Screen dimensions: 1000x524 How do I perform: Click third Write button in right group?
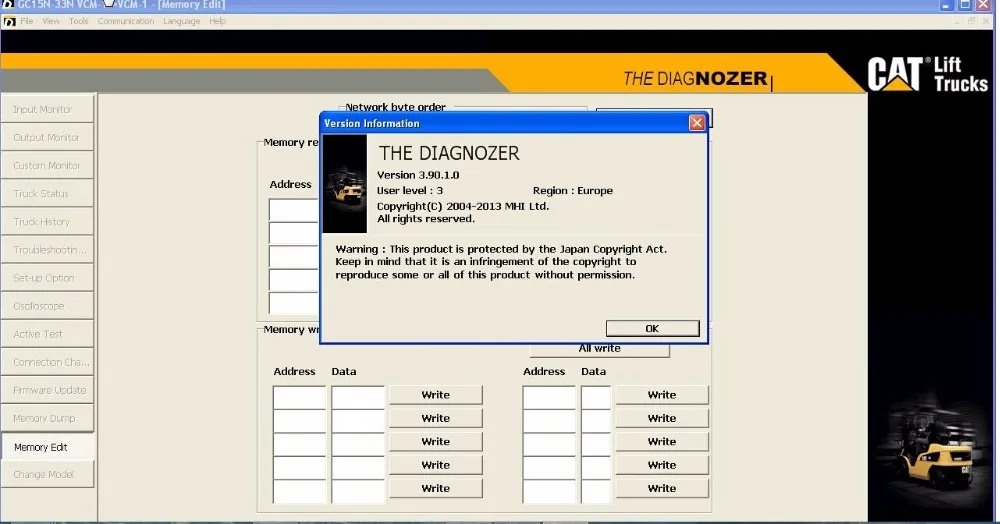[662, 441]
